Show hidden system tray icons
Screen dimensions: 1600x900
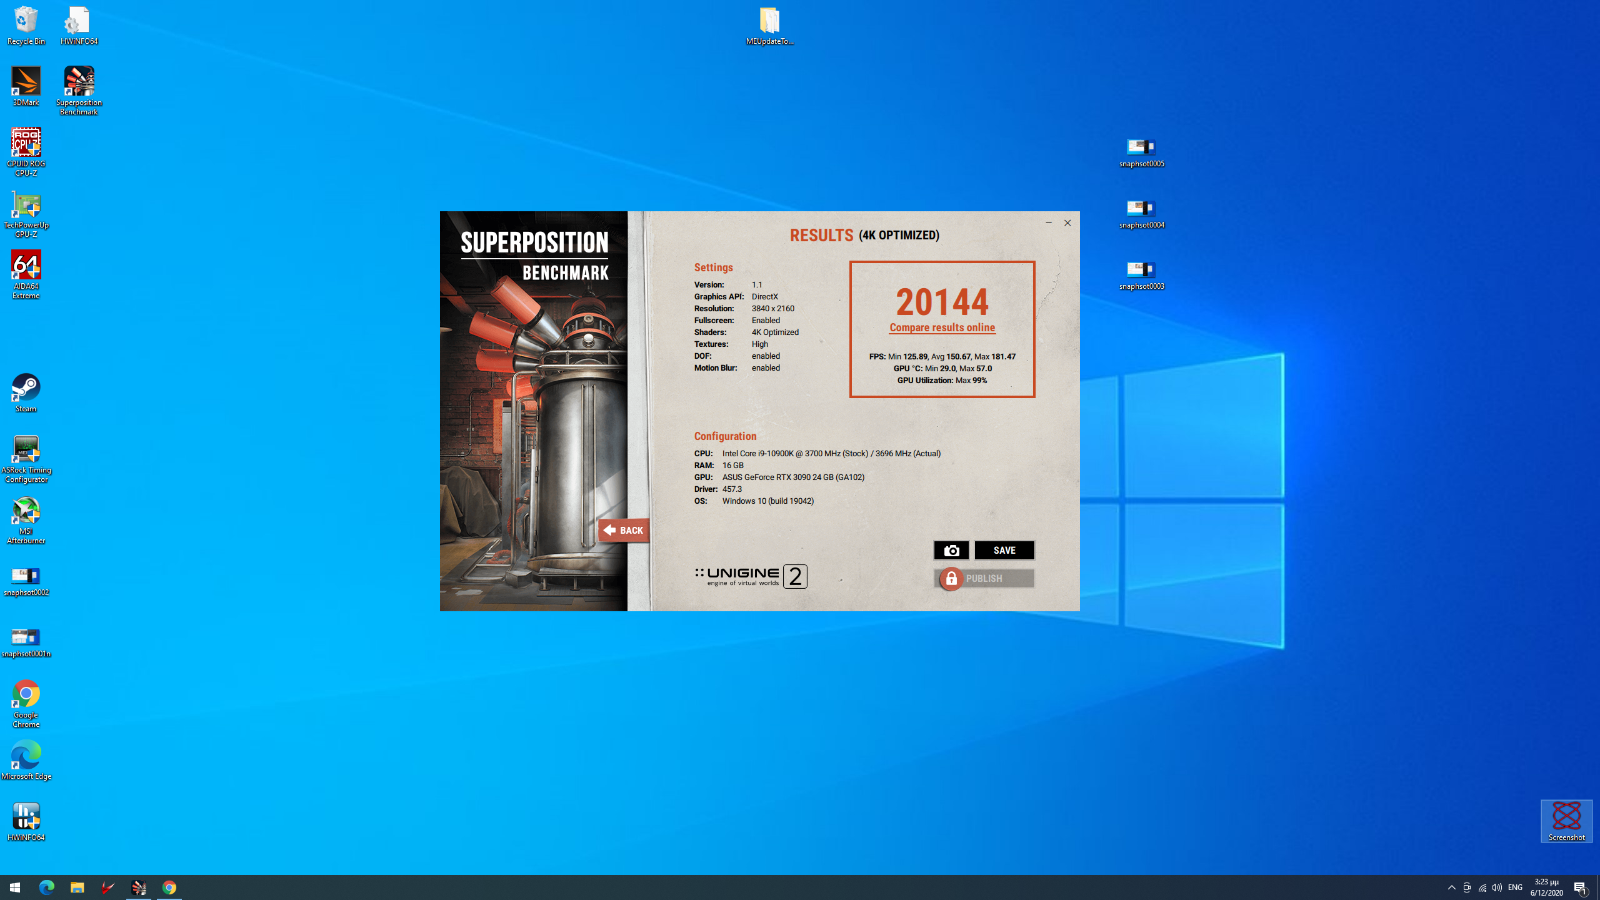click(1451, 887)
